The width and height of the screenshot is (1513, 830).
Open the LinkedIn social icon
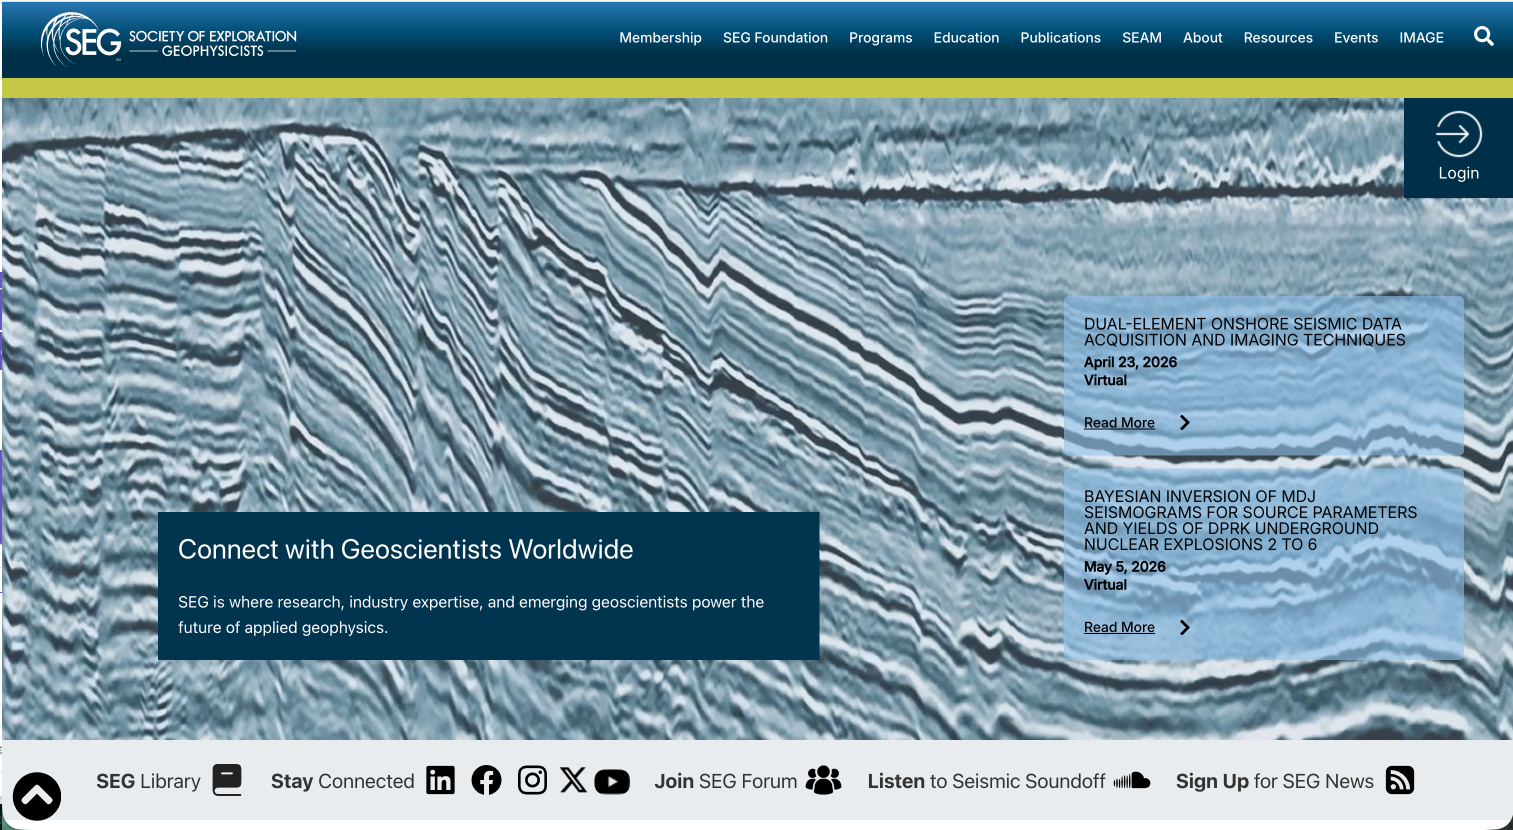pyautogui.click(x=440, y=781)
